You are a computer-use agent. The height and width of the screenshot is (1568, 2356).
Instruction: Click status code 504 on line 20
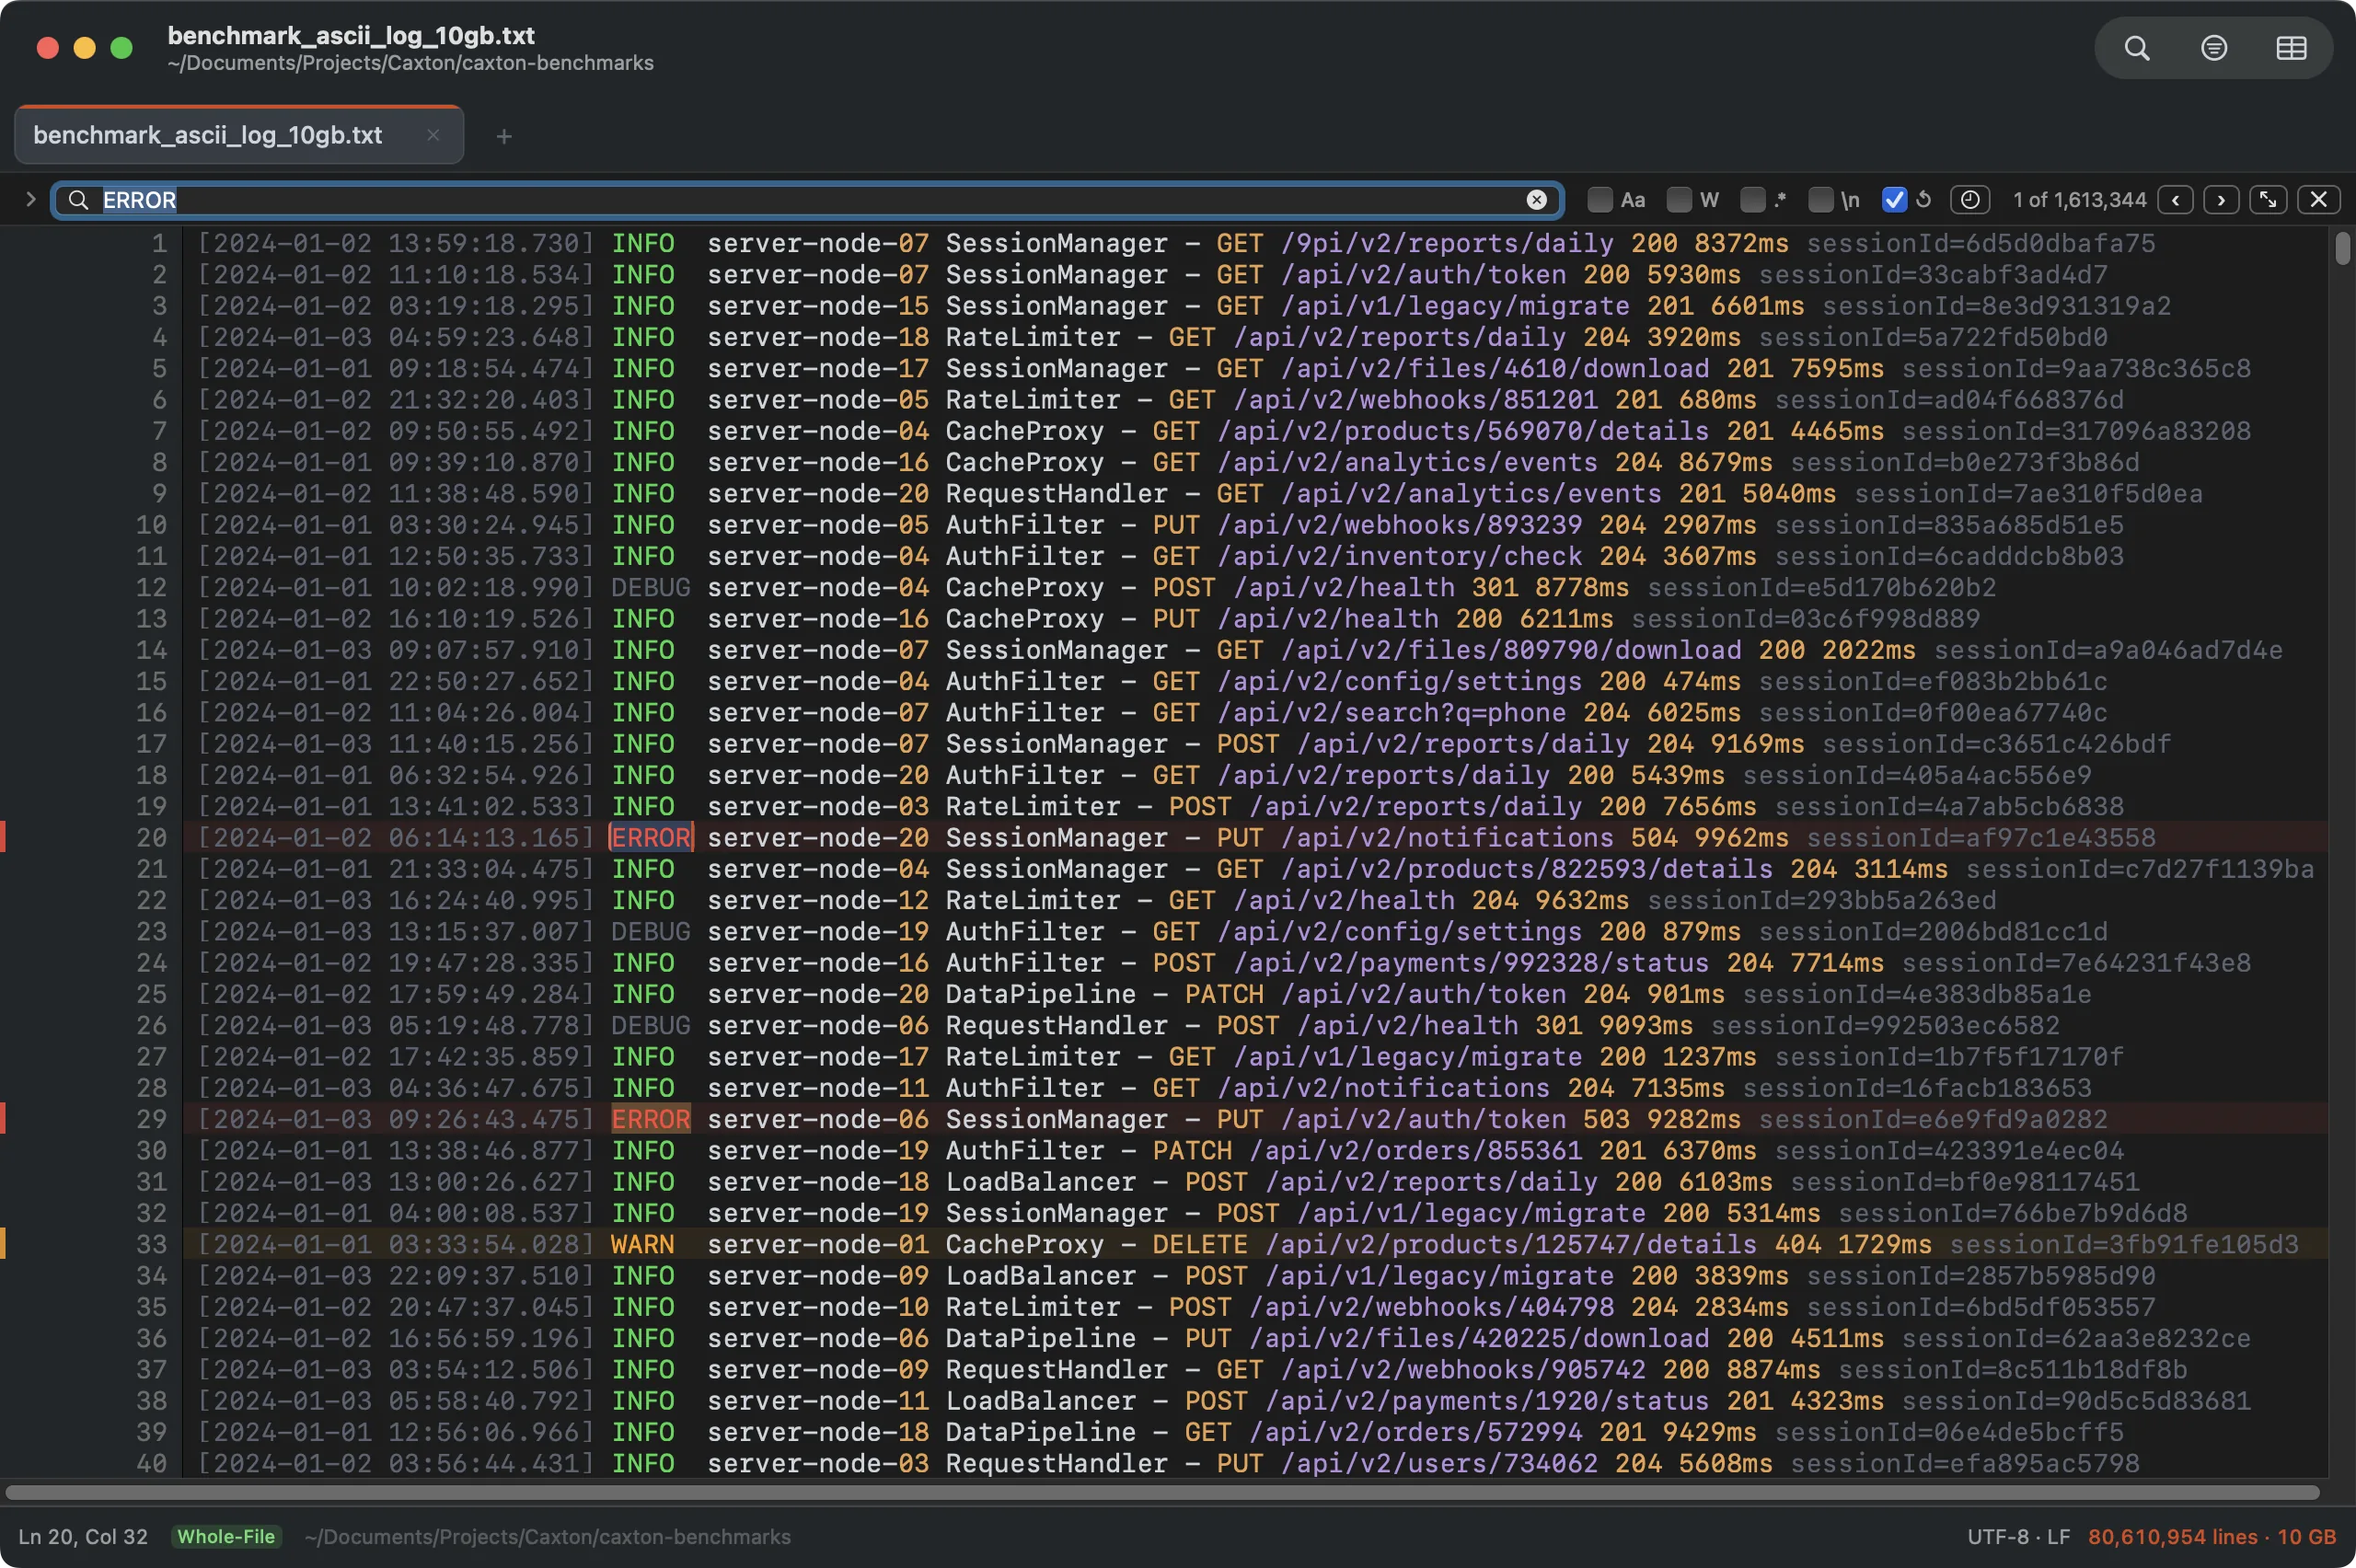1655,838
